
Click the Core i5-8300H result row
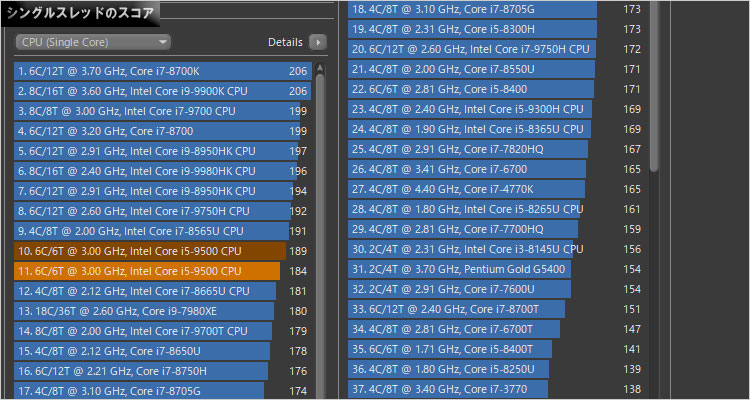point(472,29)
